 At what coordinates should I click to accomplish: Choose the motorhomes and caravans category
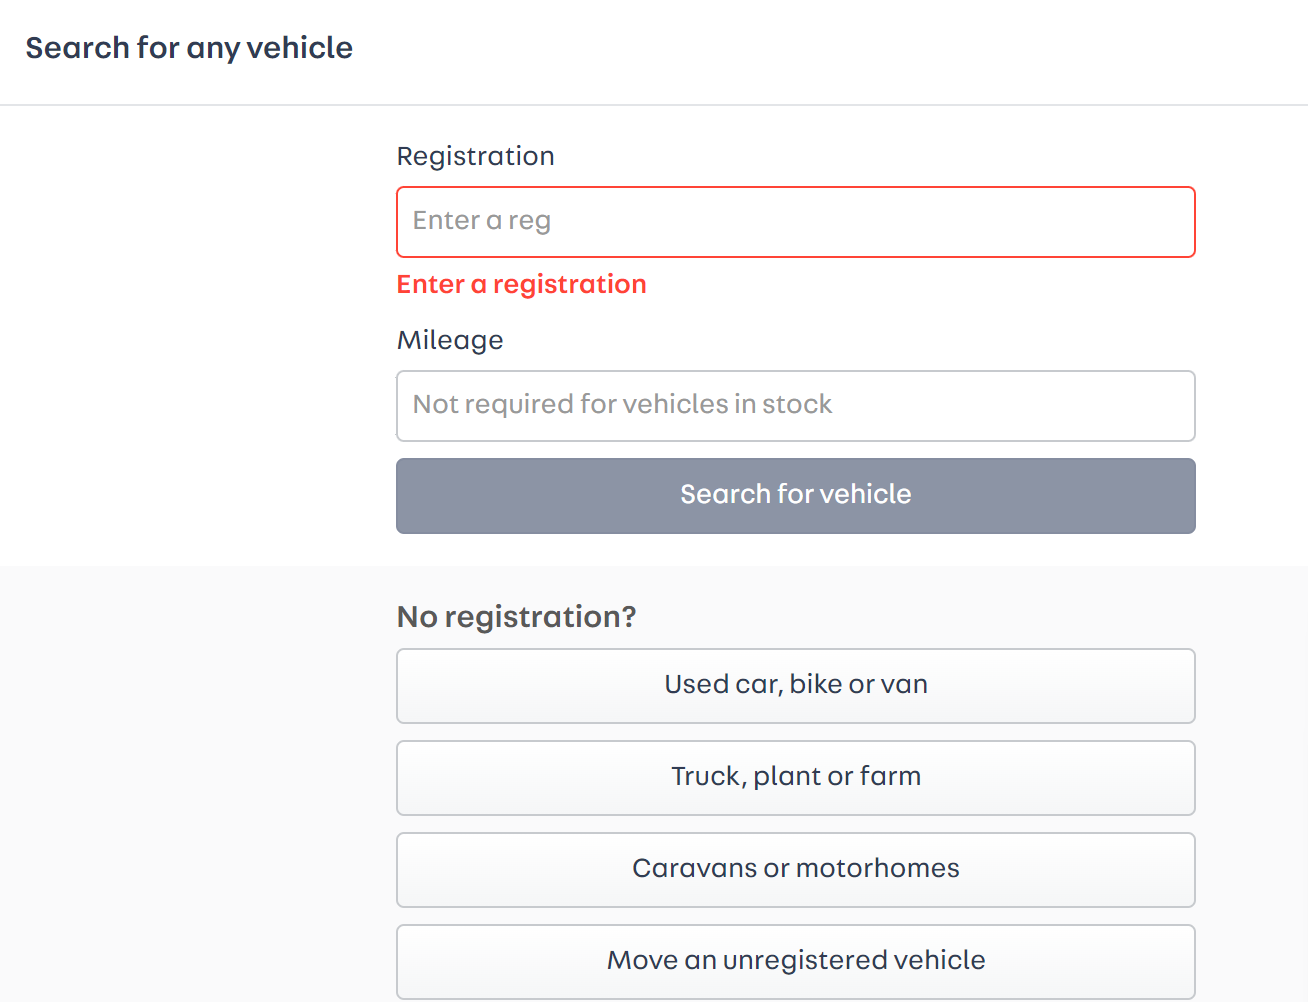click(x=795, y=870)
